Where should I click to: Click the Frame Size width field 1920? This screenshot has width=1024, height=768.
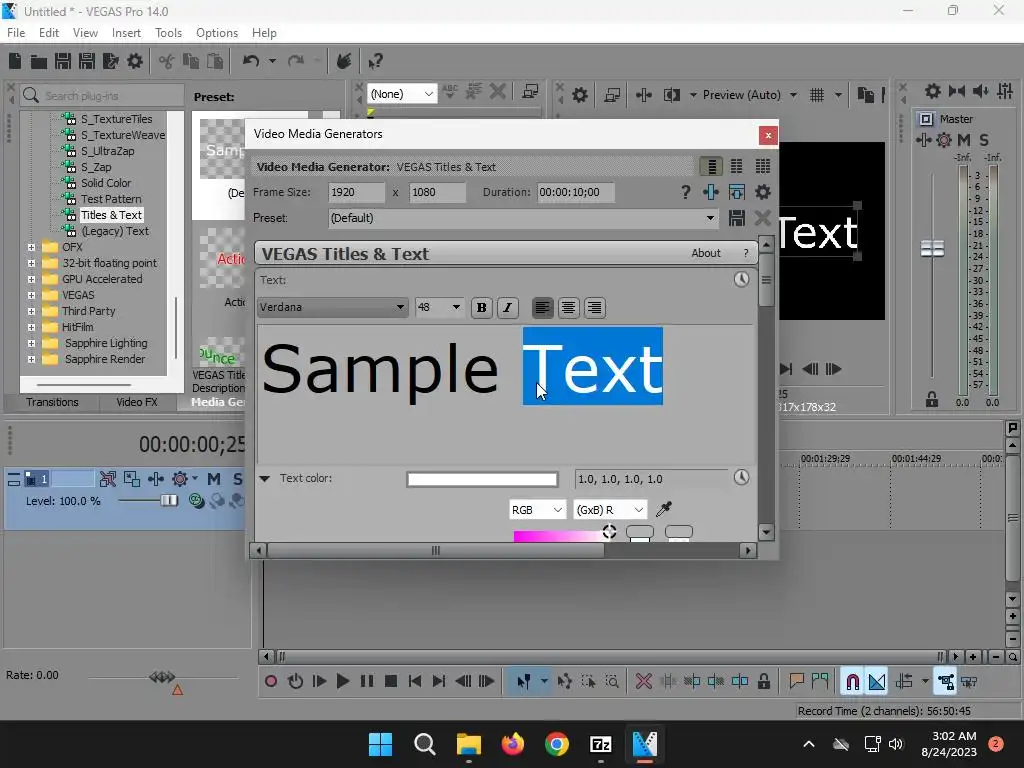357,192
